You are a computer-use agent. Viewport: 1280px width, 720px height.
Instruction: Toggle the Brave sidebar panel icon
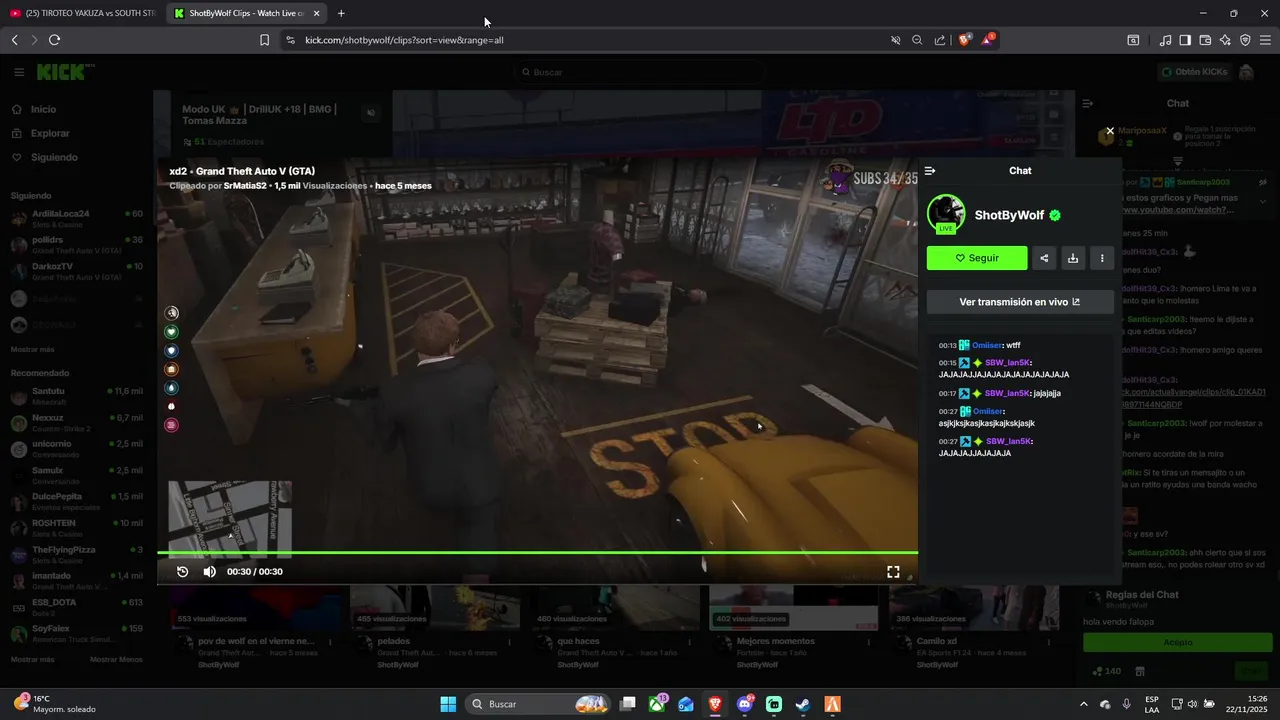point(1185,40)
